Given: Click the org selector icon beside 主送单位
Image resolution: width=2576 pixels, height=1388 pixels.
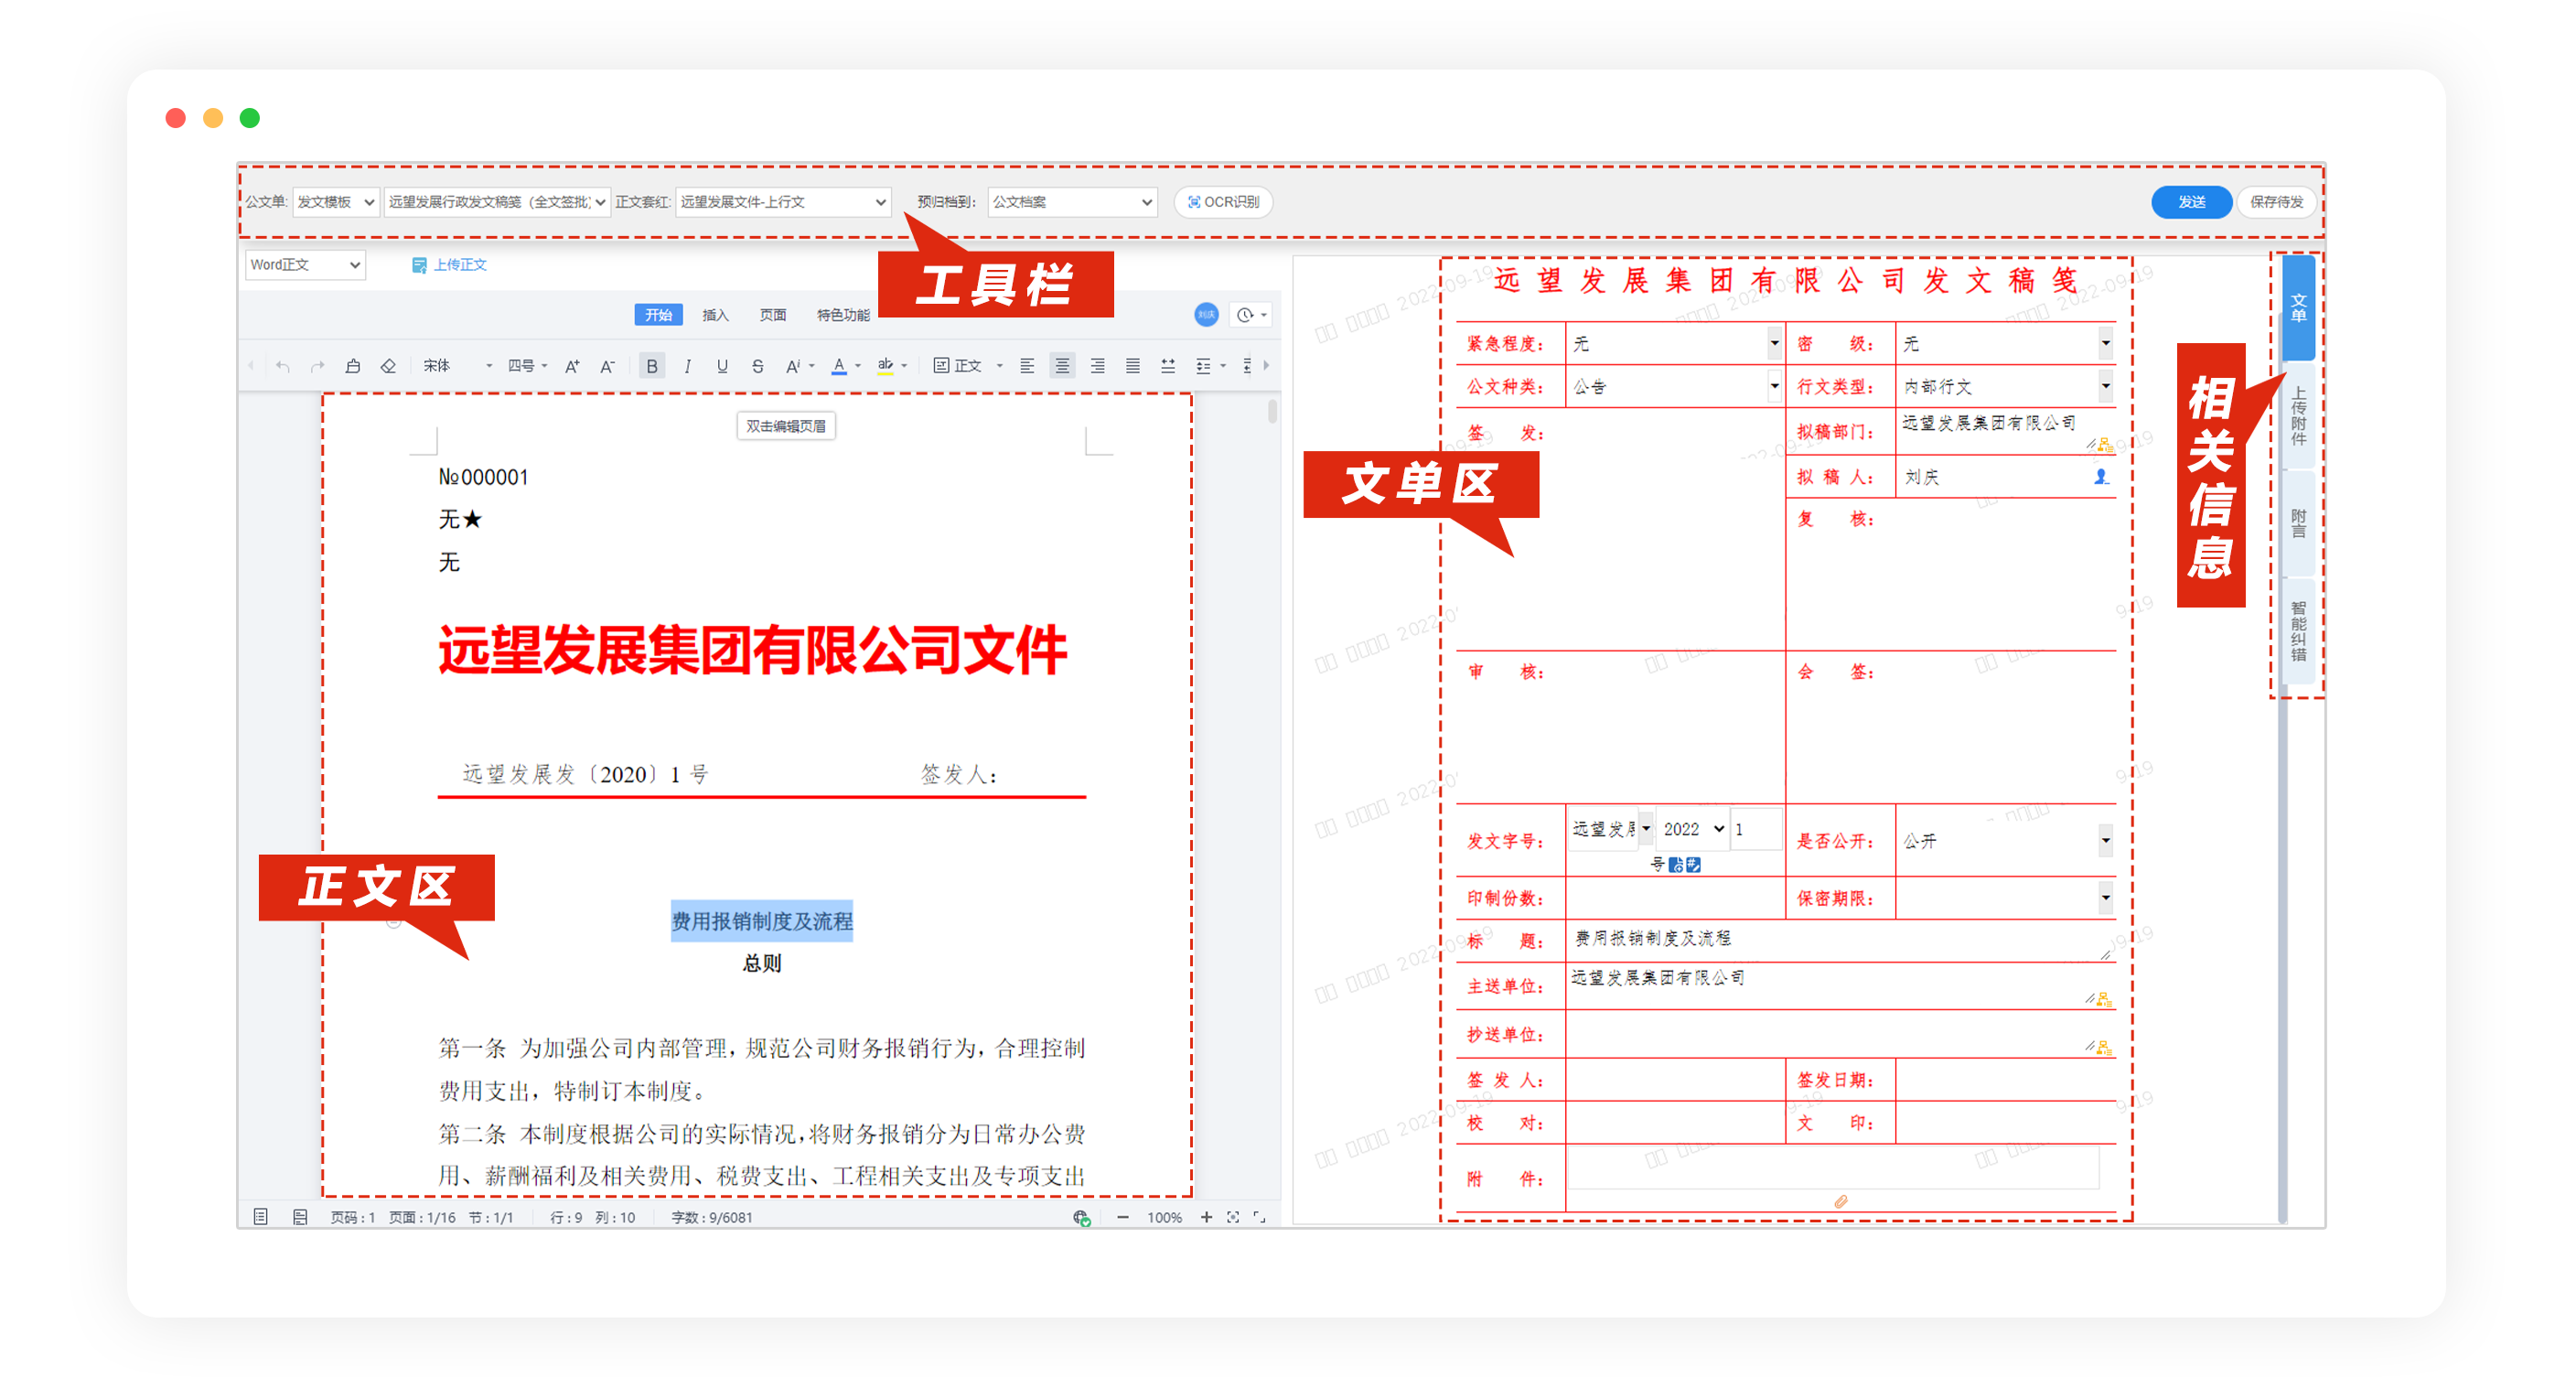Looking at the screenshot, I should [2103, 999].
